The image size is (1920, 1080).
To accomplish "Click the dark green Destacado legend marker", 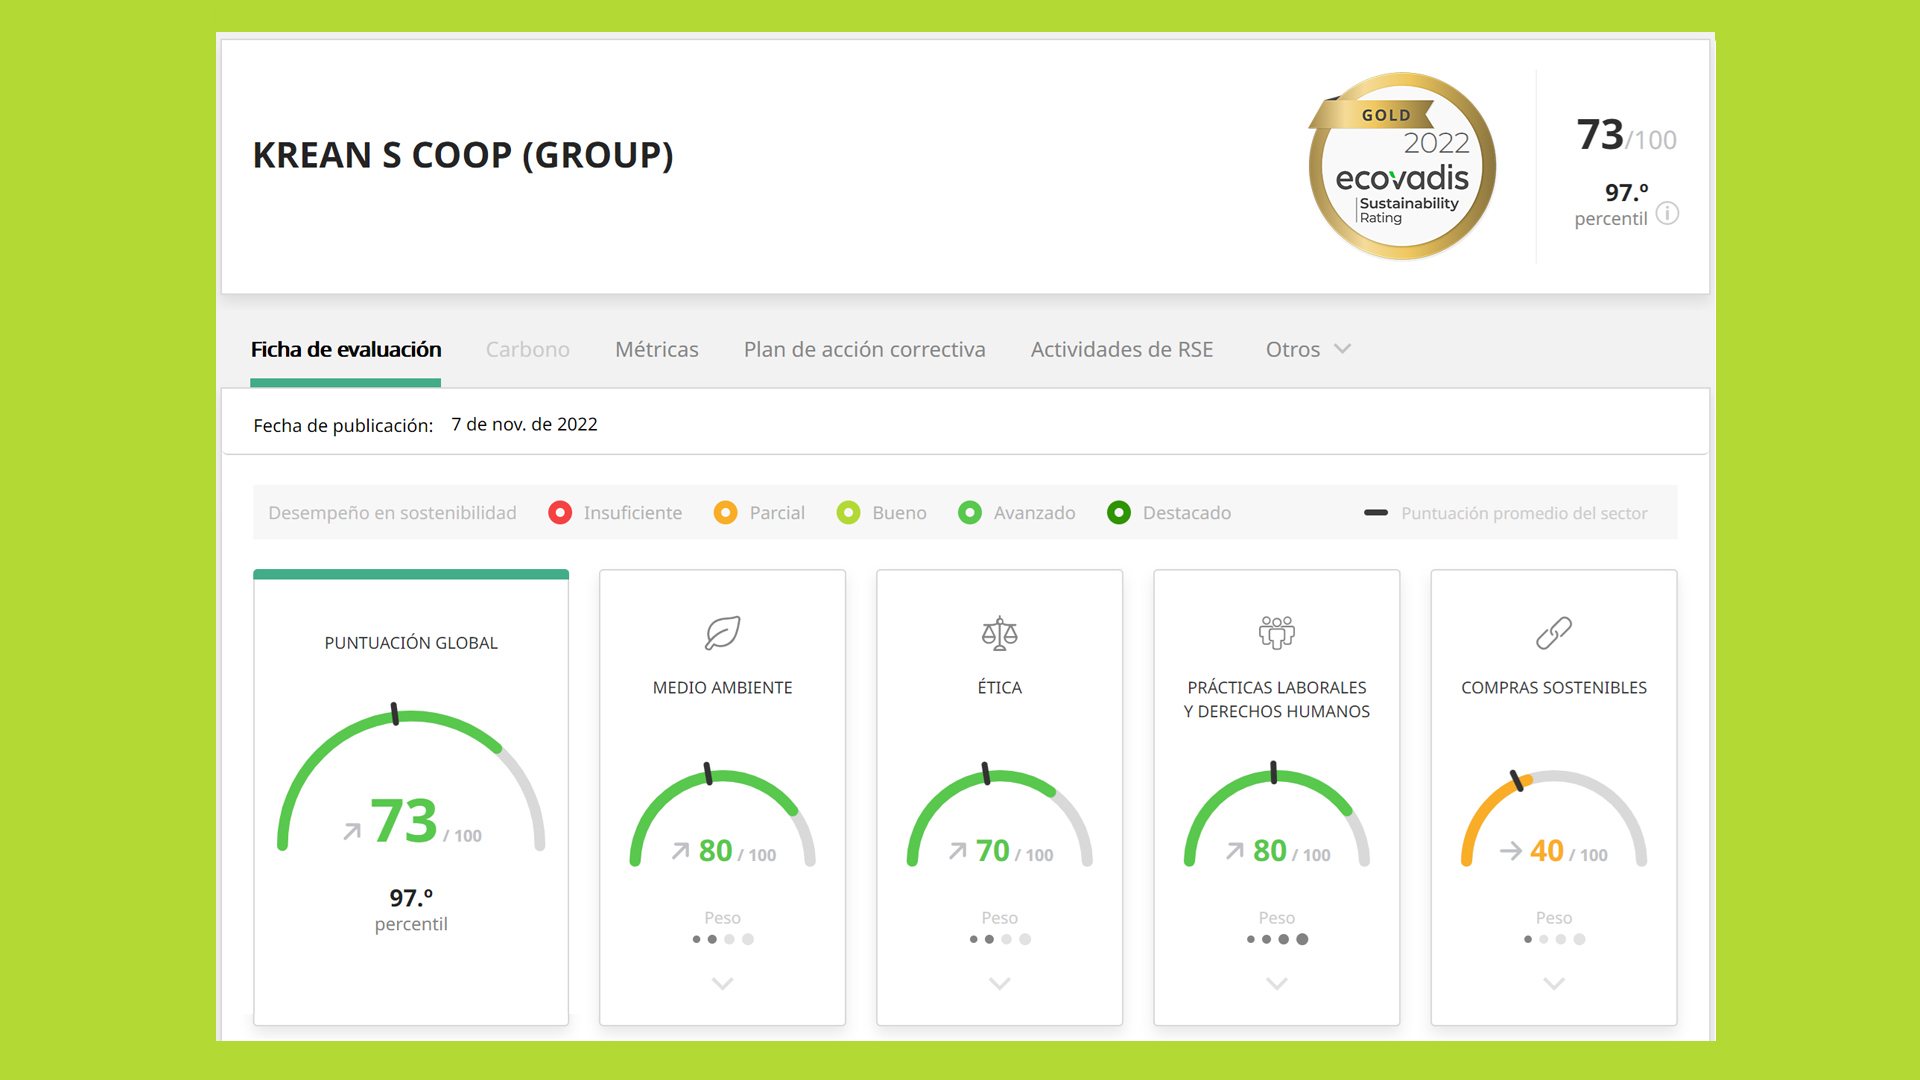I will point(1119,513).
